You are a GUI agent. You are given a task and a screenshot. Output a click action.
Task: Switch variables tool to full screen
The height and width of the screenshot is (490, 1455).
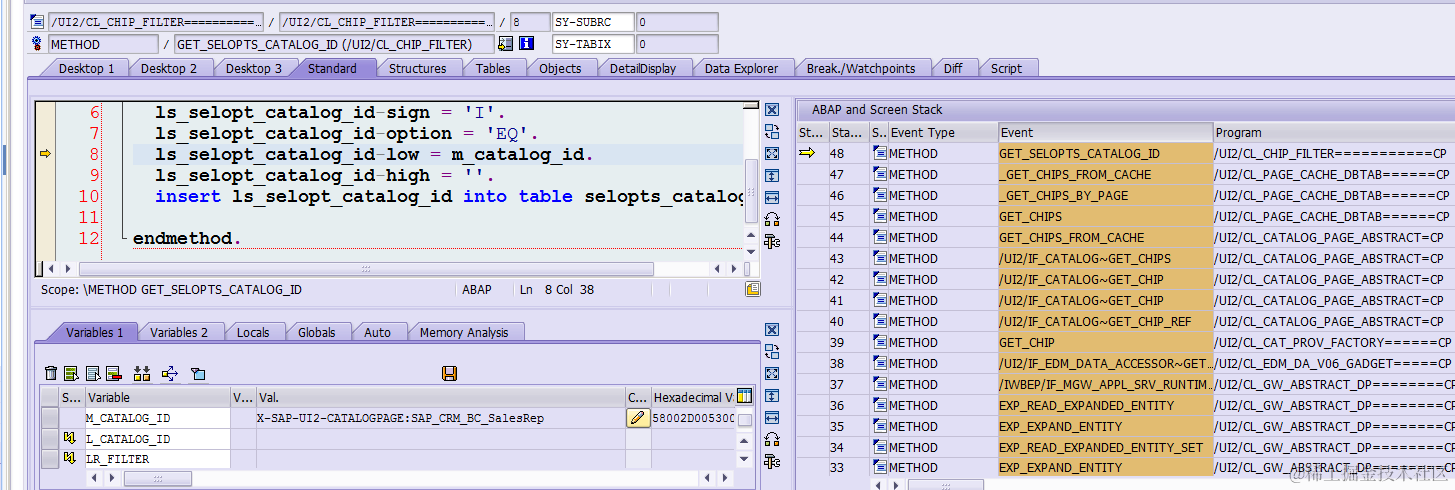pyautogui.click(x=772, y=373)
